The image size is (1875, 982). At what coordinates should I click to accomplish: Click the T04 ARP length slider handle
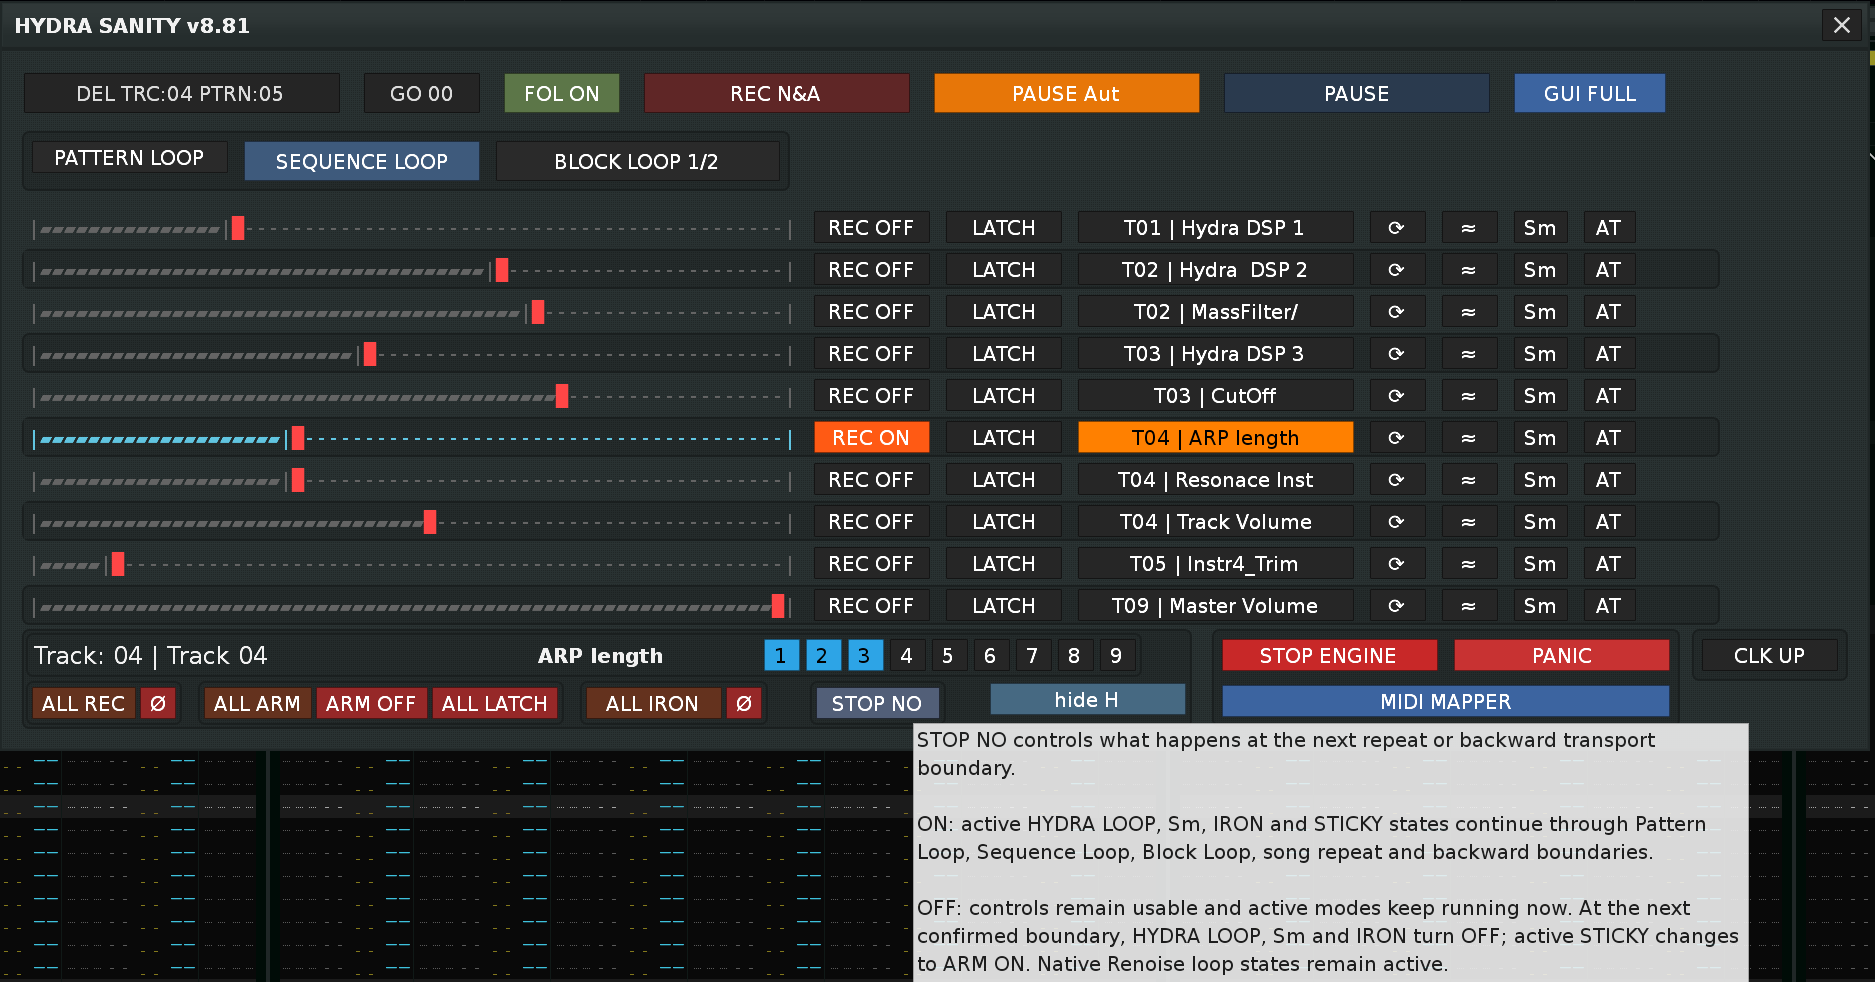click(298, 438)
